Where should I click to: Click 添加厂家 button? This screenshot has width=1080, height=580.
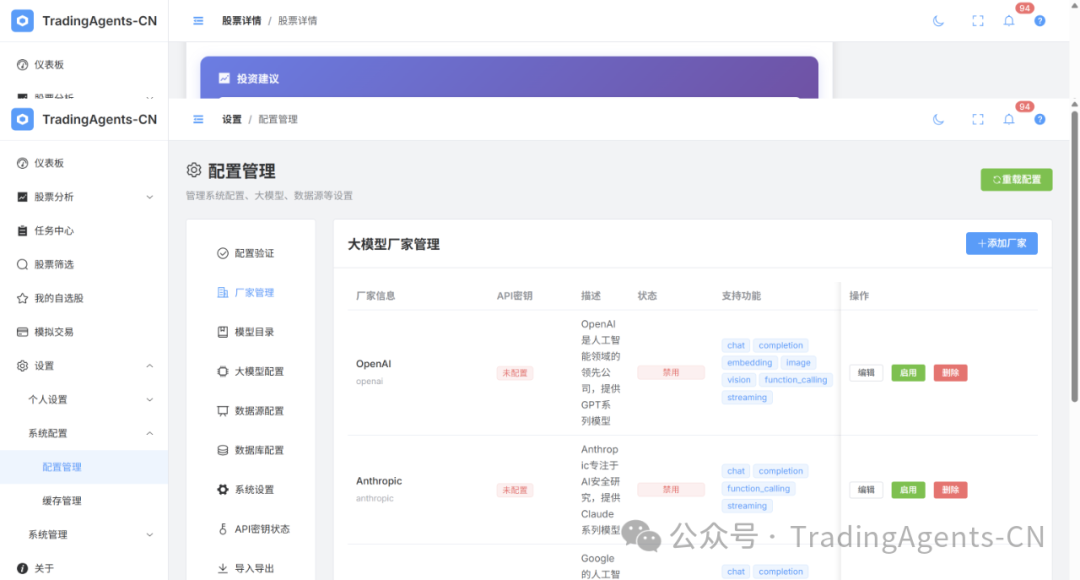[1001, 243]
